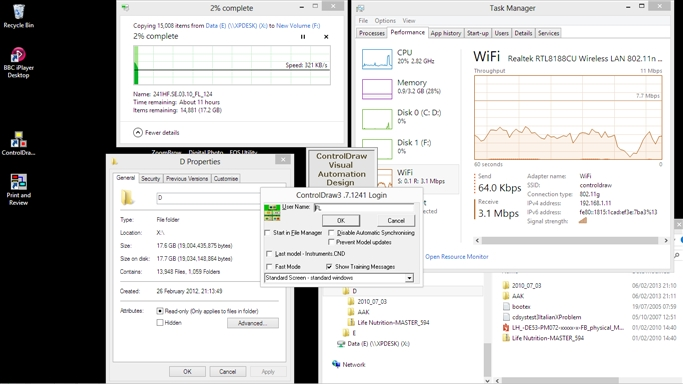Open BBC iPlayer Desktop icon
The width and height of the screenshot is (683, 384).
pos(18,63)
